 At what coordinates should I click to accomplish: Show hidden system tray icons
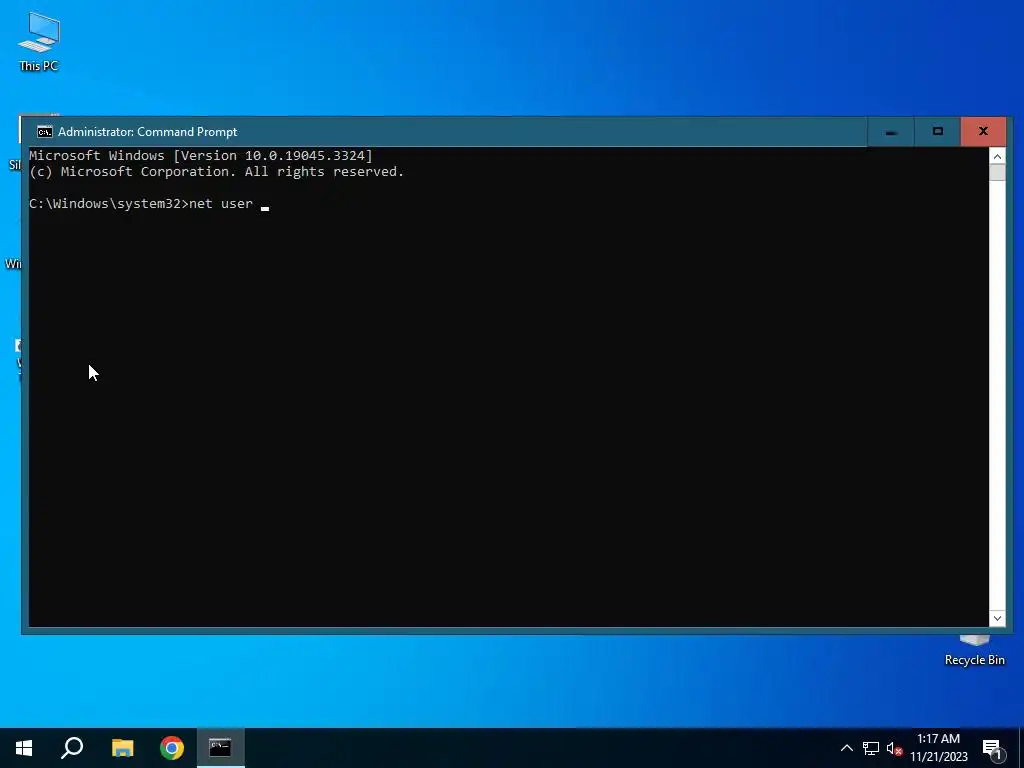(x=846, y=748)
